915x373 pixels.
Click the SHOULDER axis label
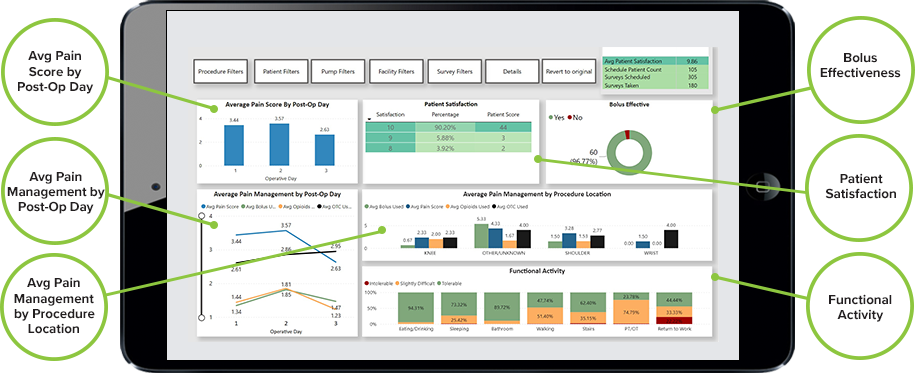577,253
